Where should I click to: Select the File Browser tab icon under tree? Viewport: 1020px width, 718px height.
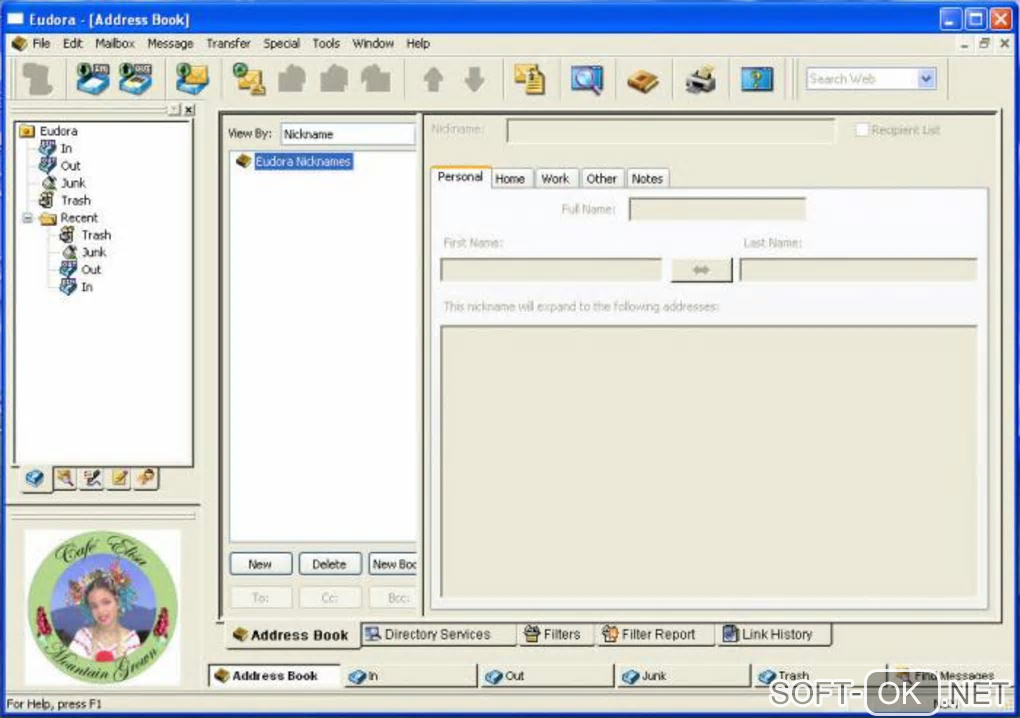point(64,479)
